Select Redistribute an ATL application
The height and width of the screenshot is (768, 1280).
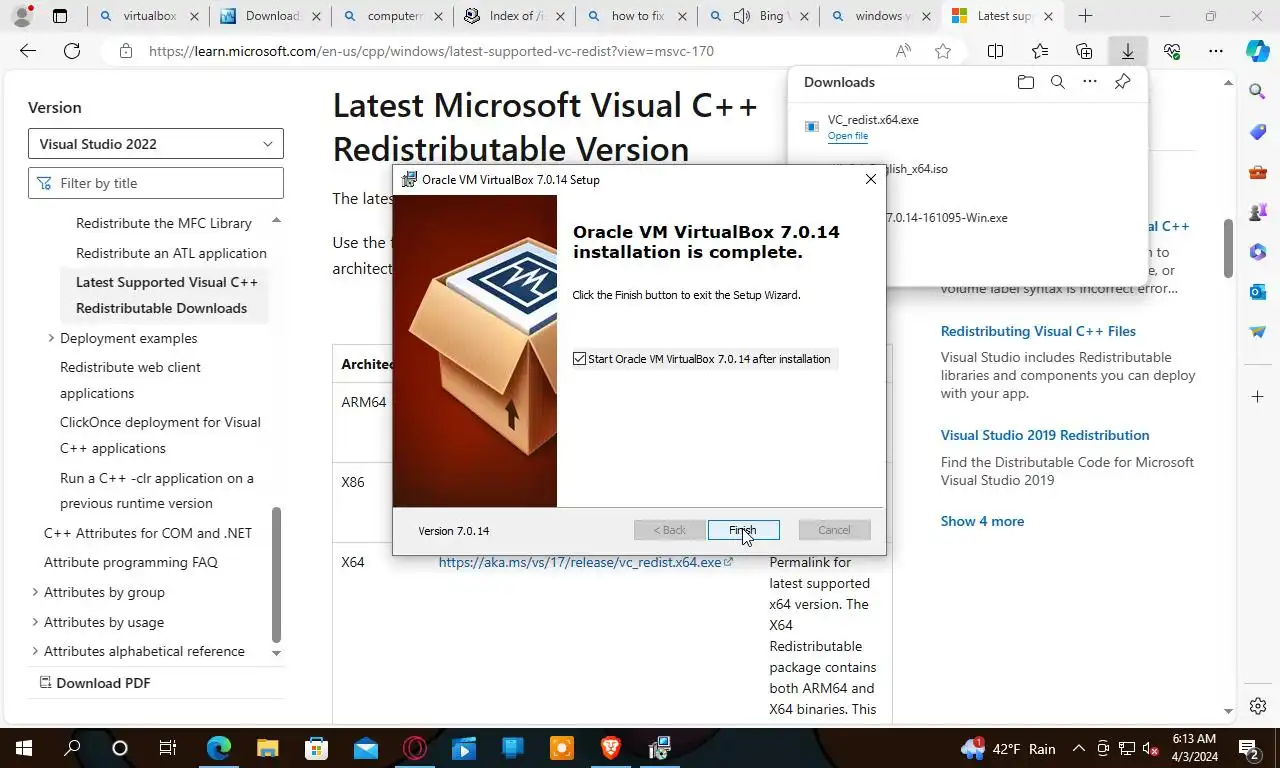[x=171, y=253]
